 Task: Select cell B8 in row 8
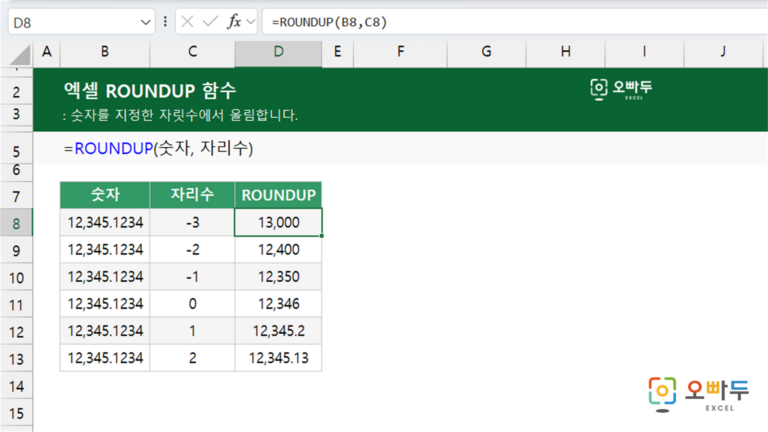pyautogui.click(x=105, y=222)
